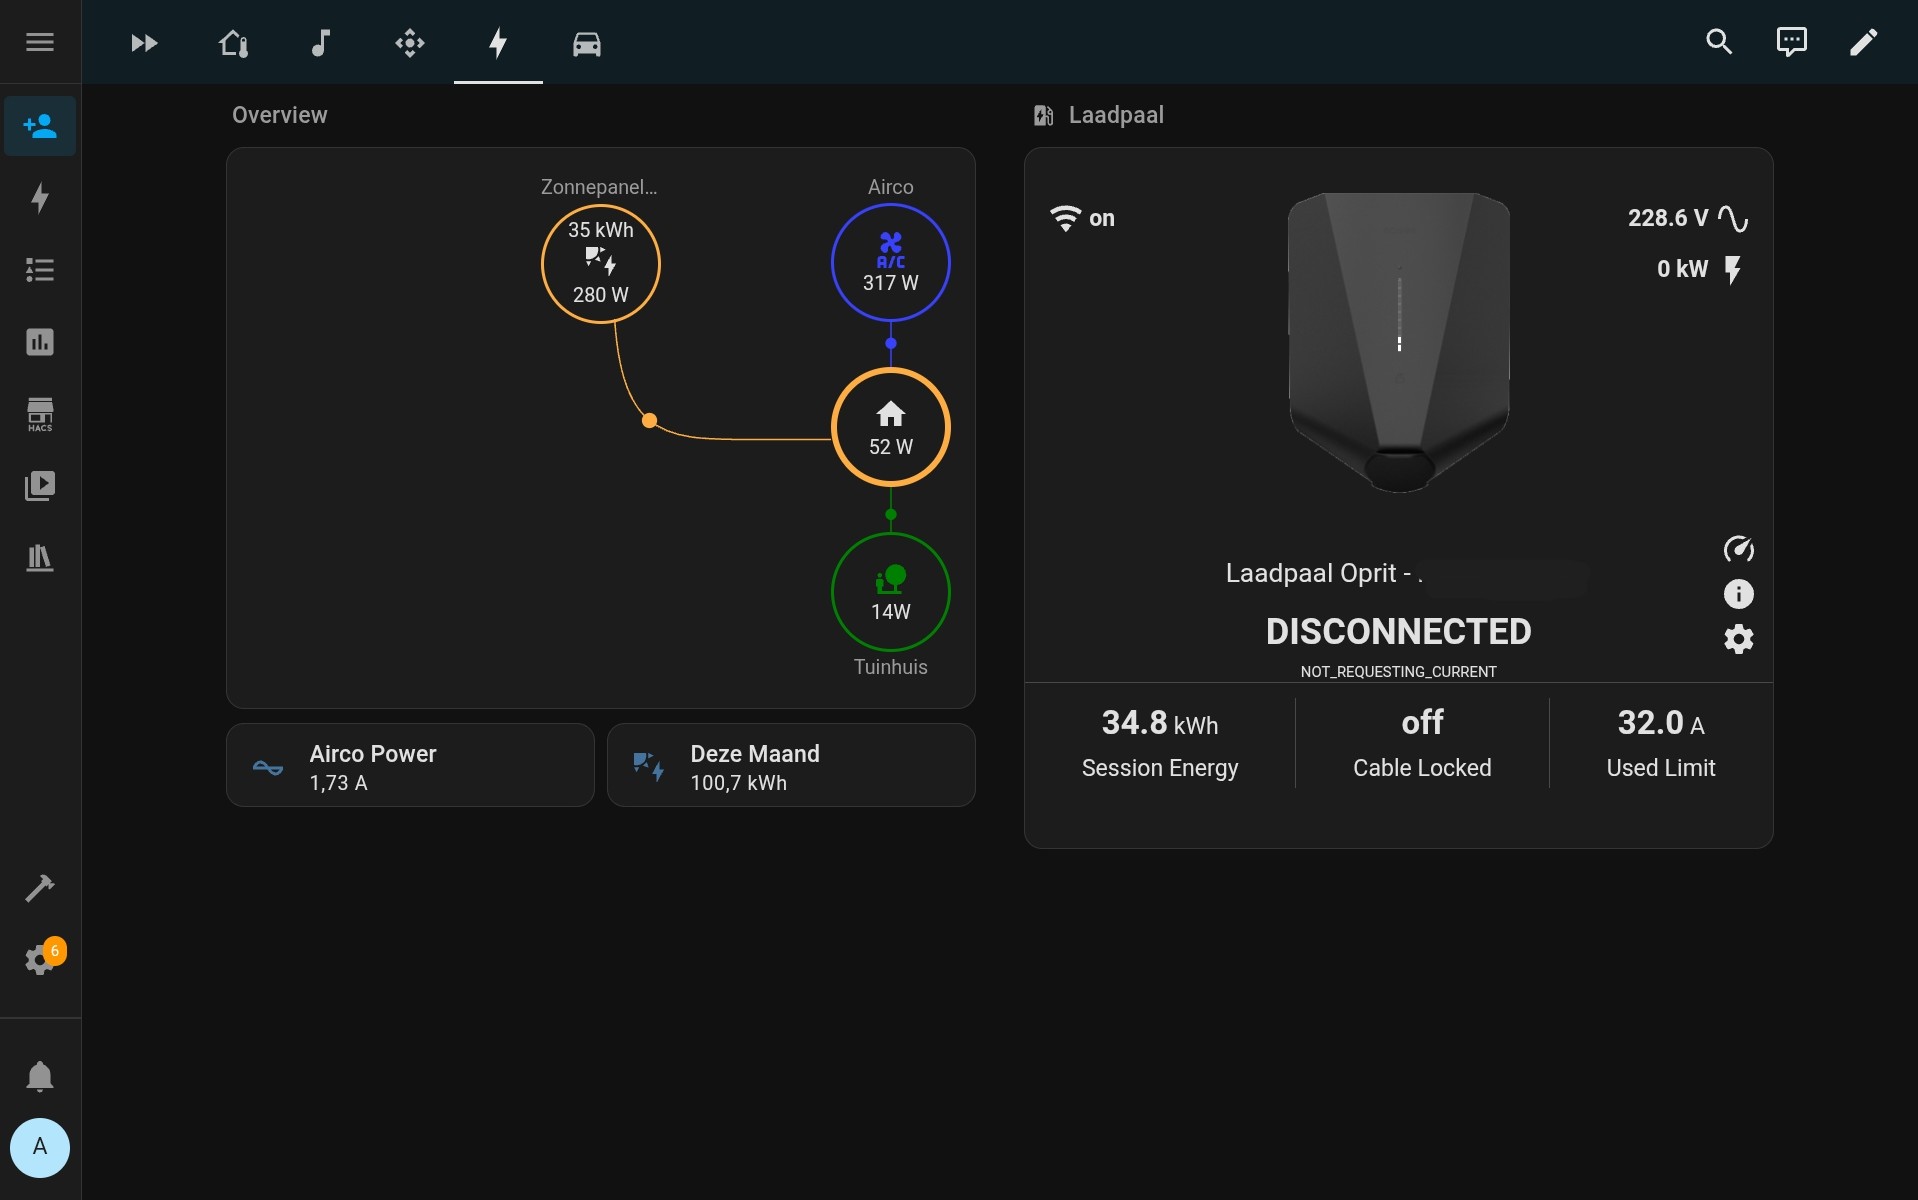Click the Airco 317 W circle
This screenshot has height=1200, width=1918.
click(890, 262)
